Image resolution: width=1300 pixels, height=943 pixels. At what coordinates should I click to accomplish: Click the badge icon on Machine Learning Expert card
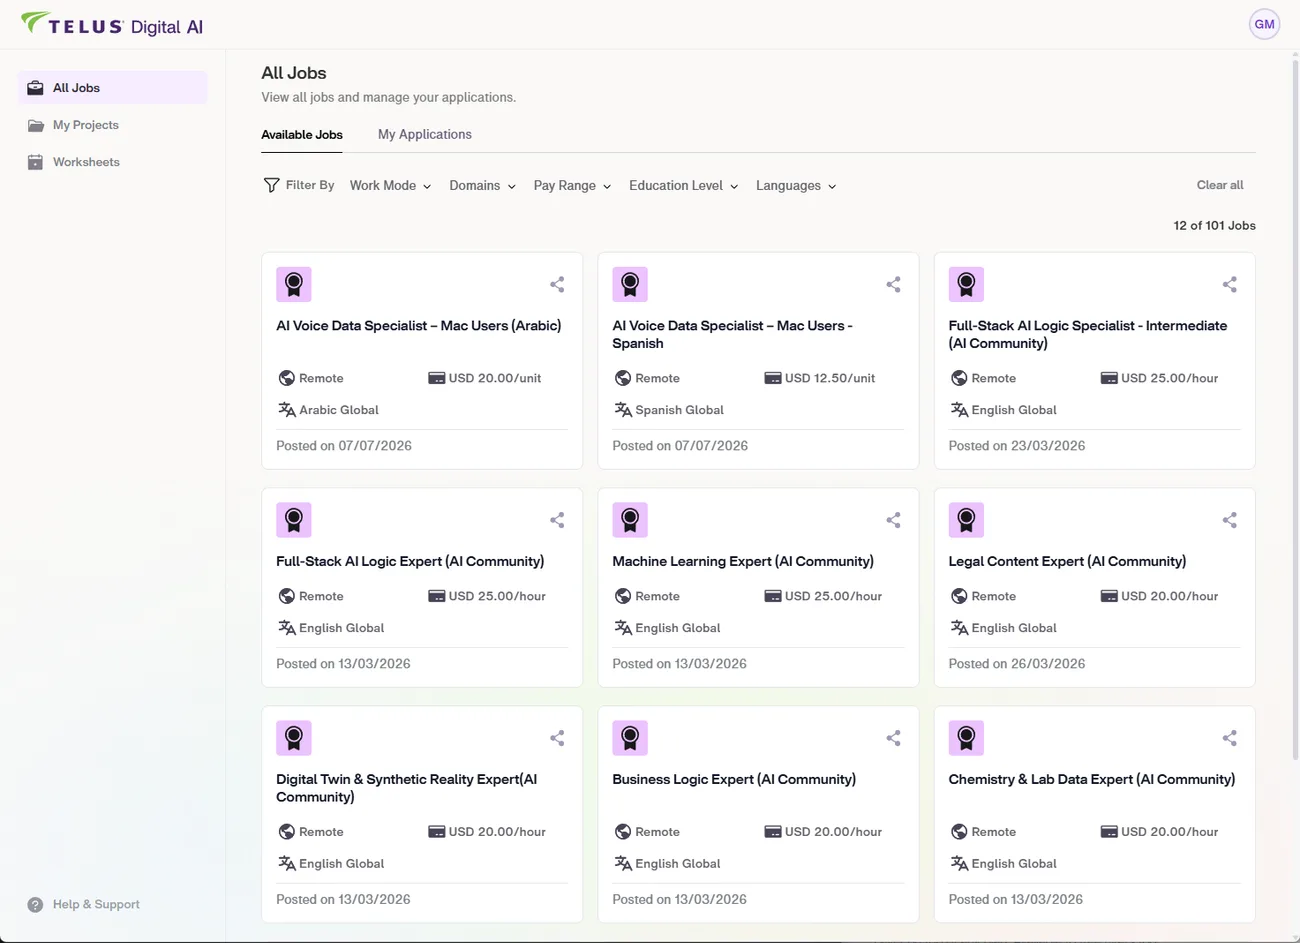pos(630,520)
